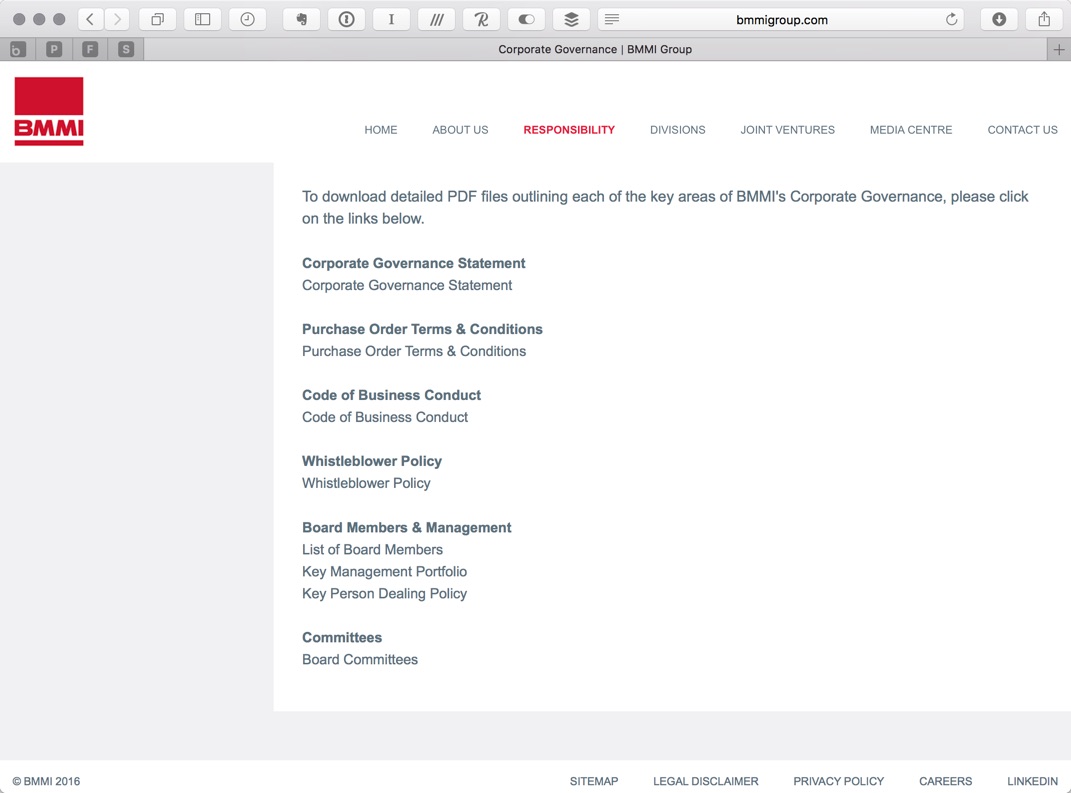This screenshot has height=793, width=1071.
Task: Switch to the pinned 'F' tab
Action: point(89,49)
